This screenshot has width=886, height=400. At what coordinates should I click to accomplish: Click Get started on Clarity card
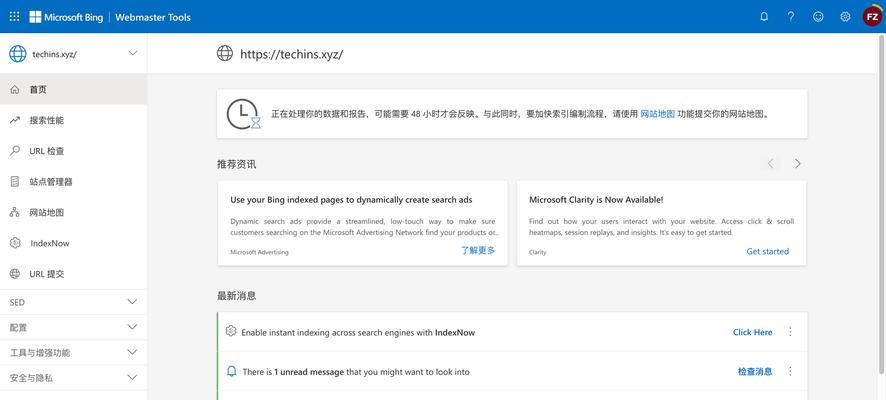coord(767,251)
